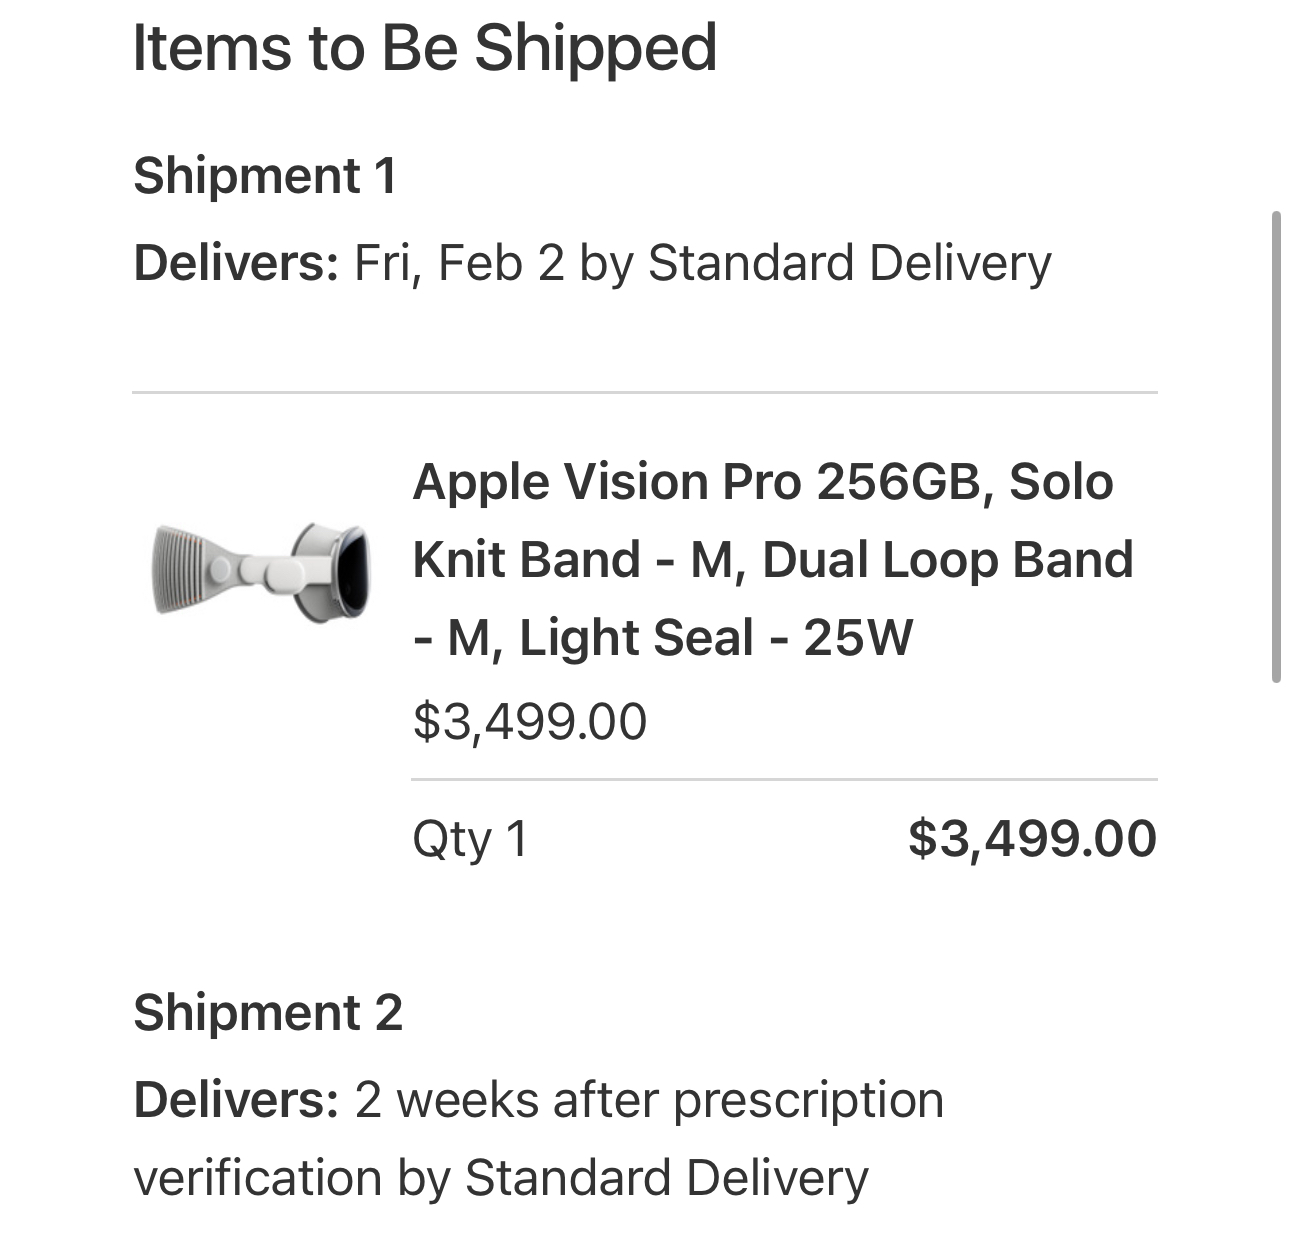Click the Dual Loop Band text
The height and width of the screenshot is (1254, 1290).
click(x=948, y=559)
